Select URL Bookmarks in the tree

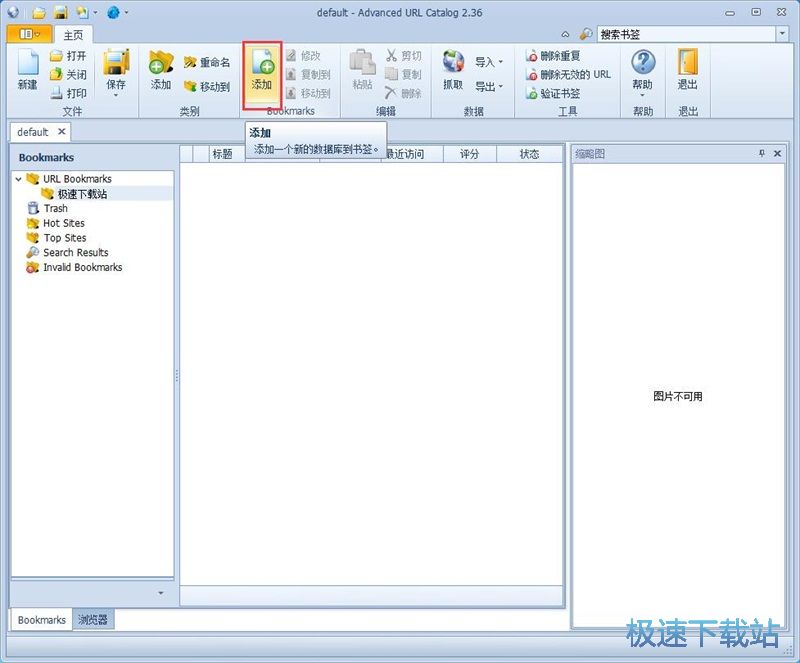click(77, 179)
